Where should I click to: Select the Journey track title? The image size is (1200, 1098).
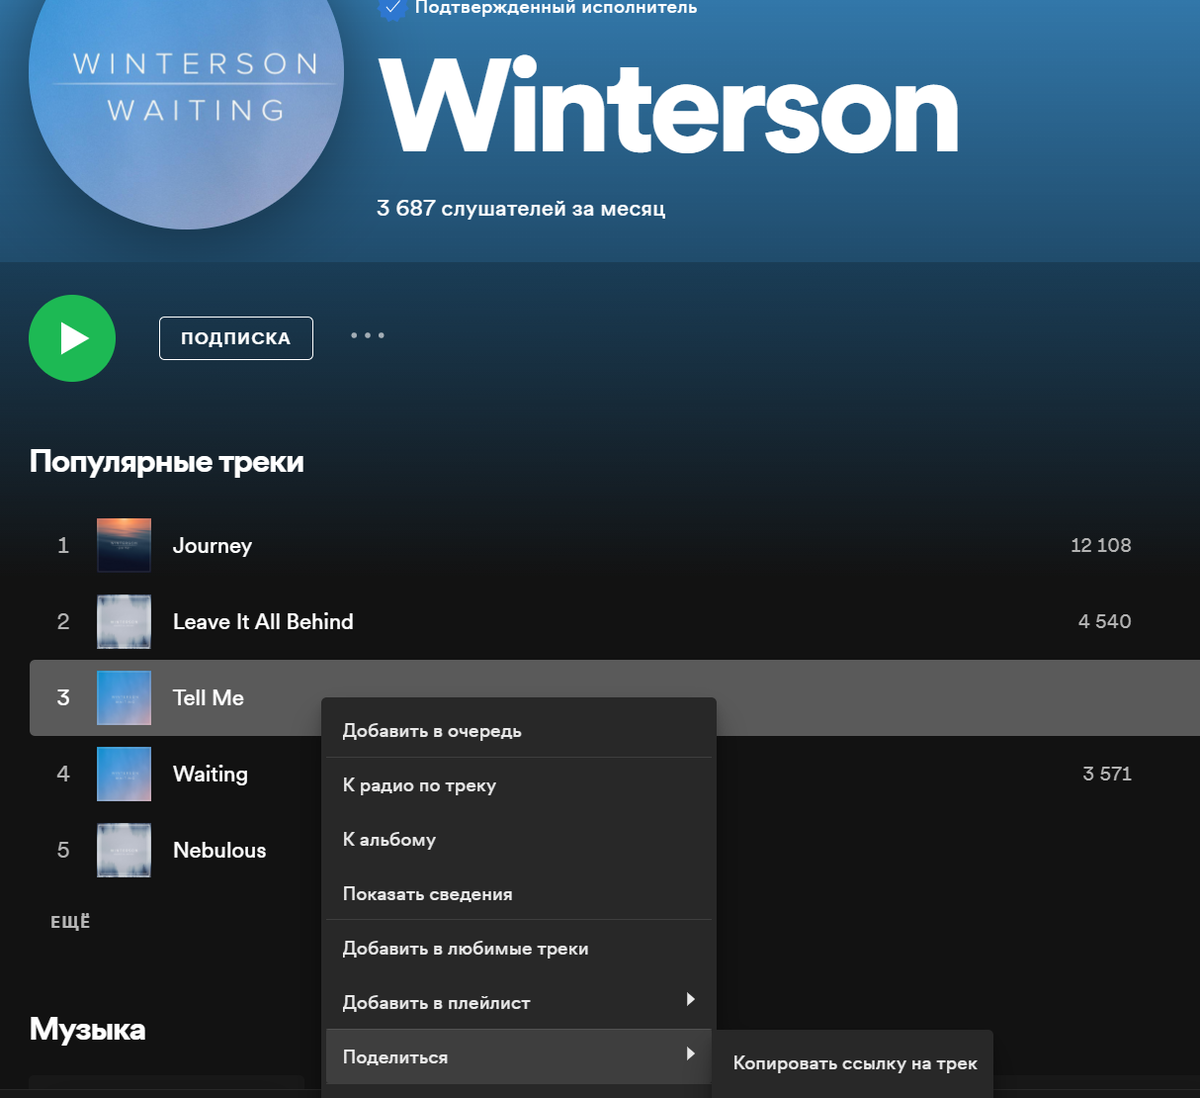(212, 546)
